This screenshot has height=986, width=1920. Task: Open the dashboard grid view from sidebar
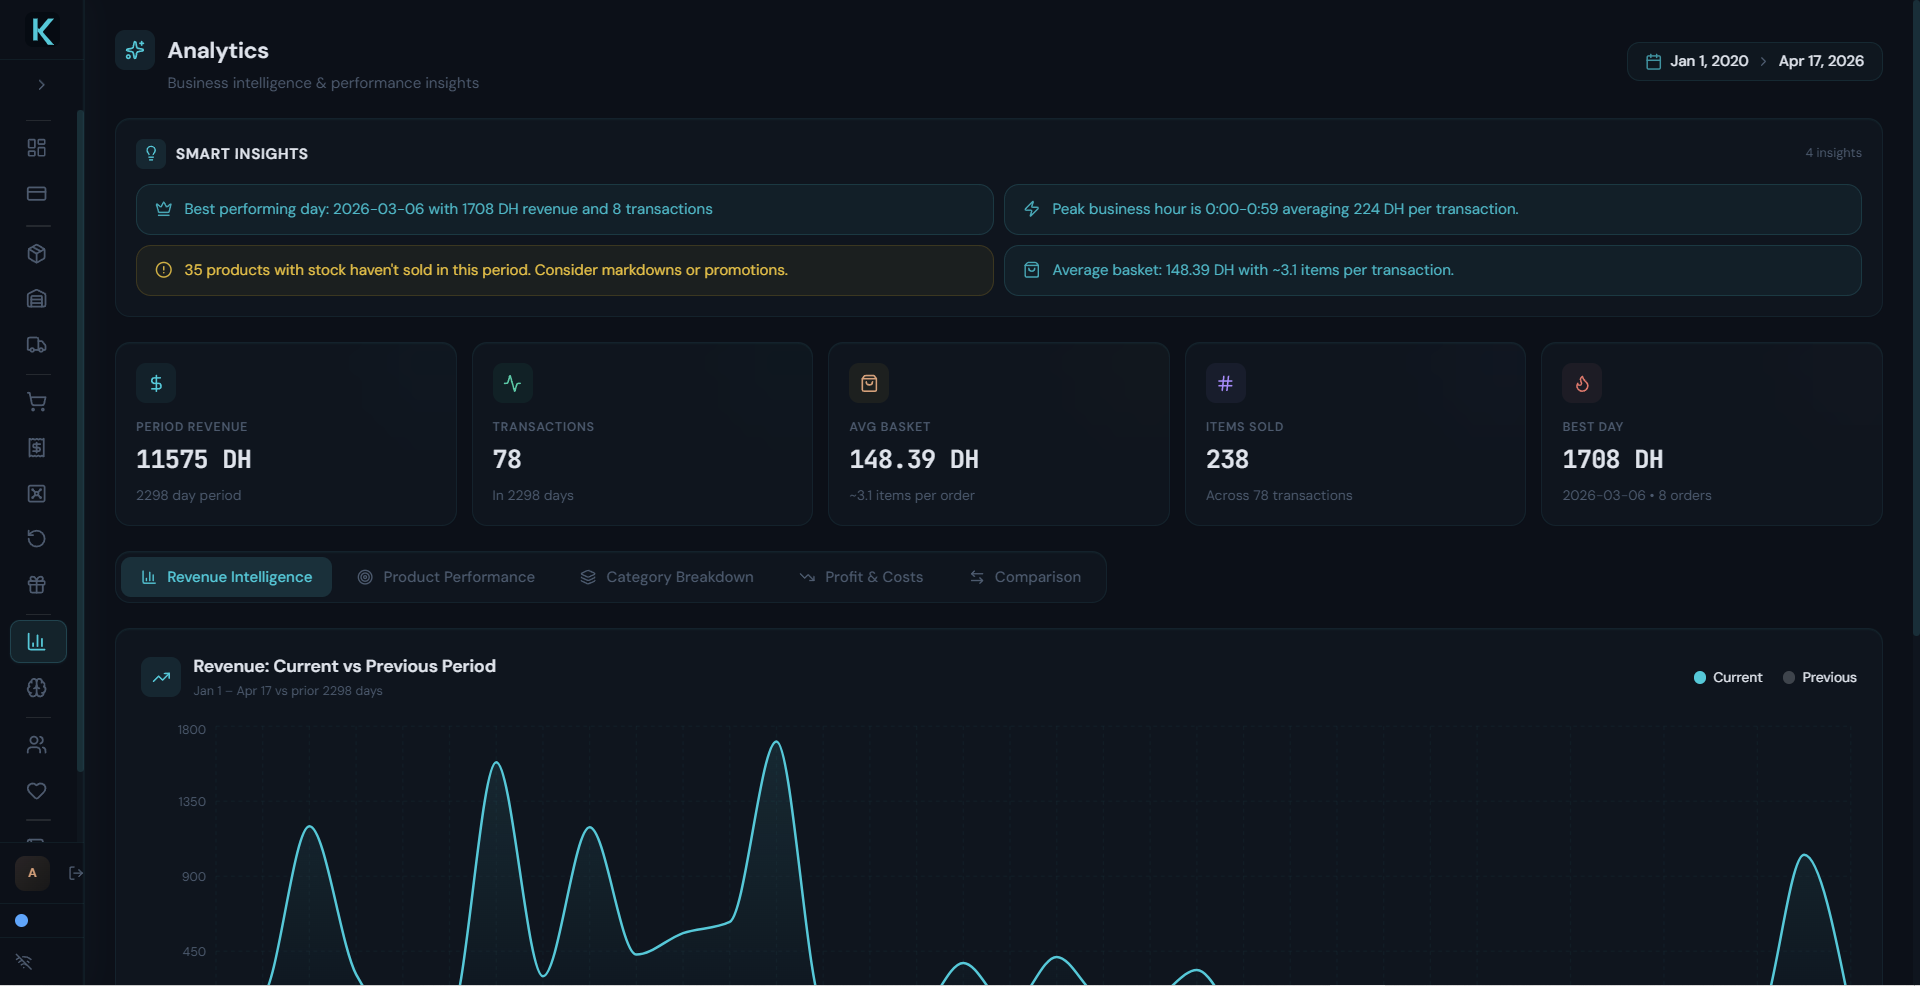pos(37,147)
